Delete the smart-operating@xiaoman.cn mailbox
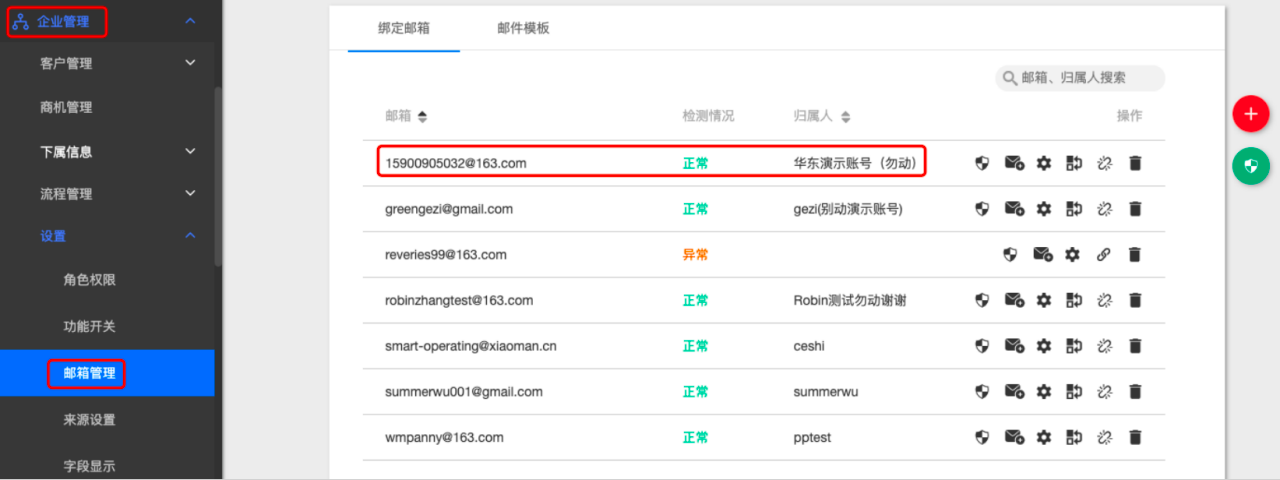The width and height of the screenshot is (1280, 480). [1135, 346]
